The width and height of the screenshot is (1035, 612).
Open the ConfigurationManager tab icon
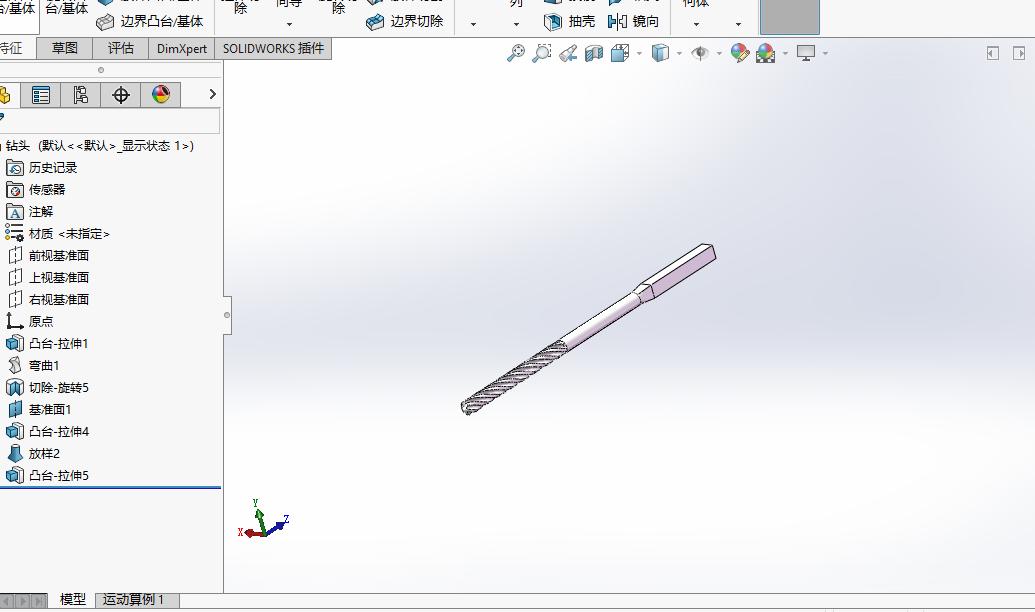coord(81,95)
